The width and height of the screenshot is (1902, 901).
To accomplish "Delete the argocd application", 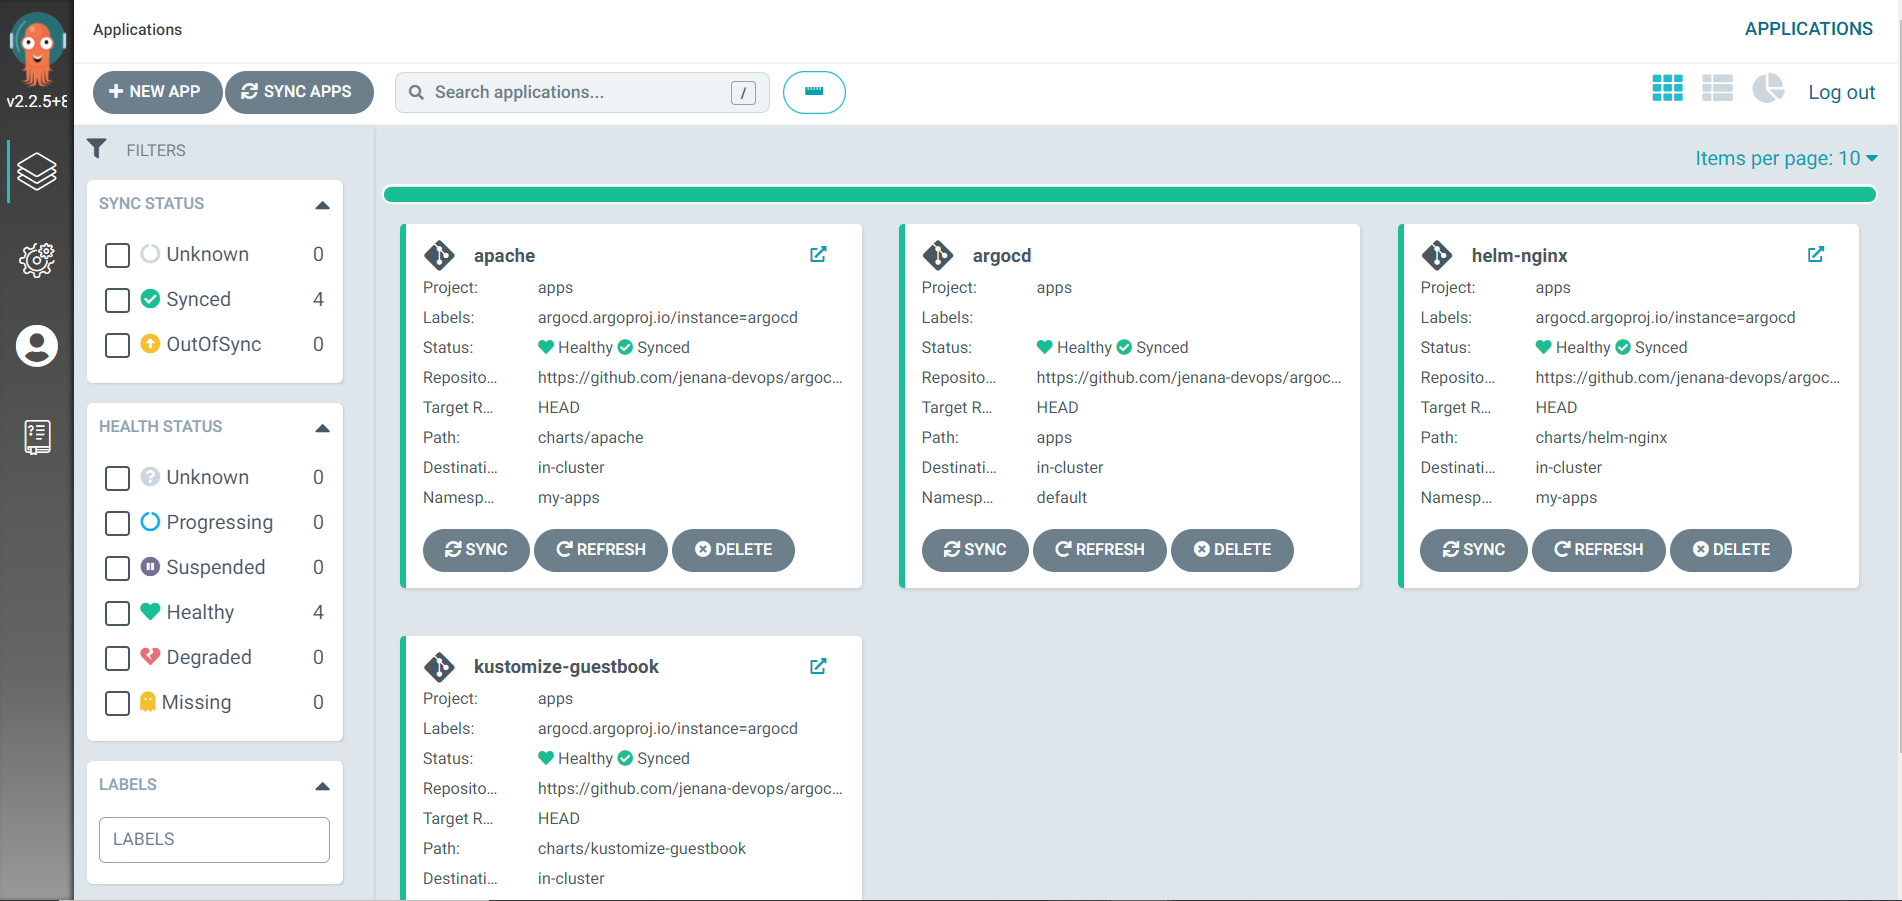I will tap(1232, 550).
